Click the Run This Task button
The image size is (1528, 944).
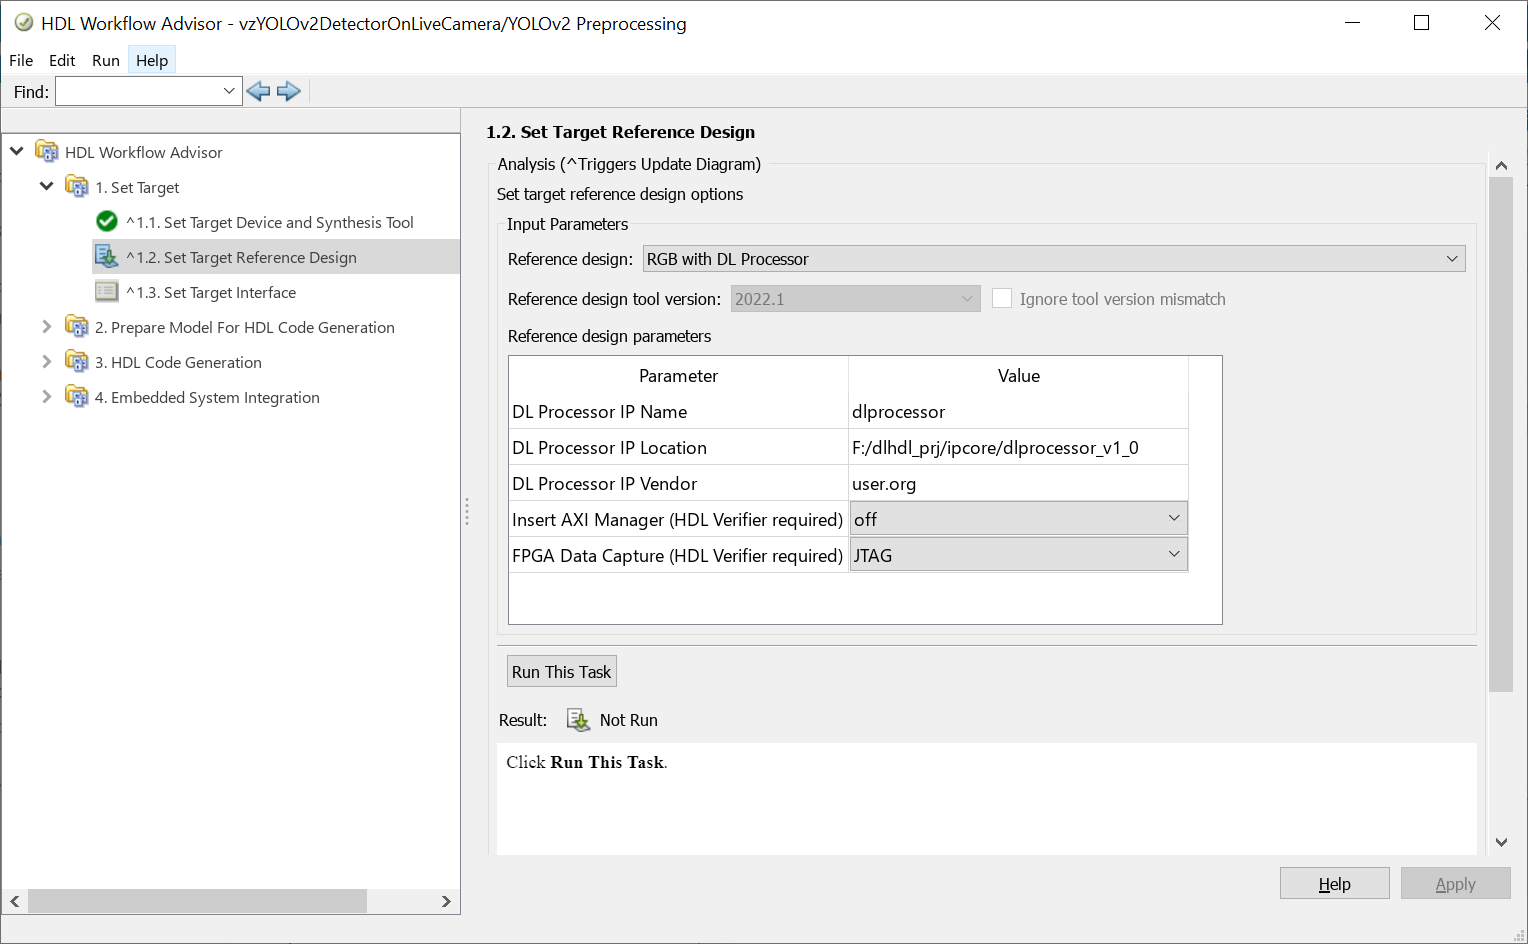[x=561, y=672]
